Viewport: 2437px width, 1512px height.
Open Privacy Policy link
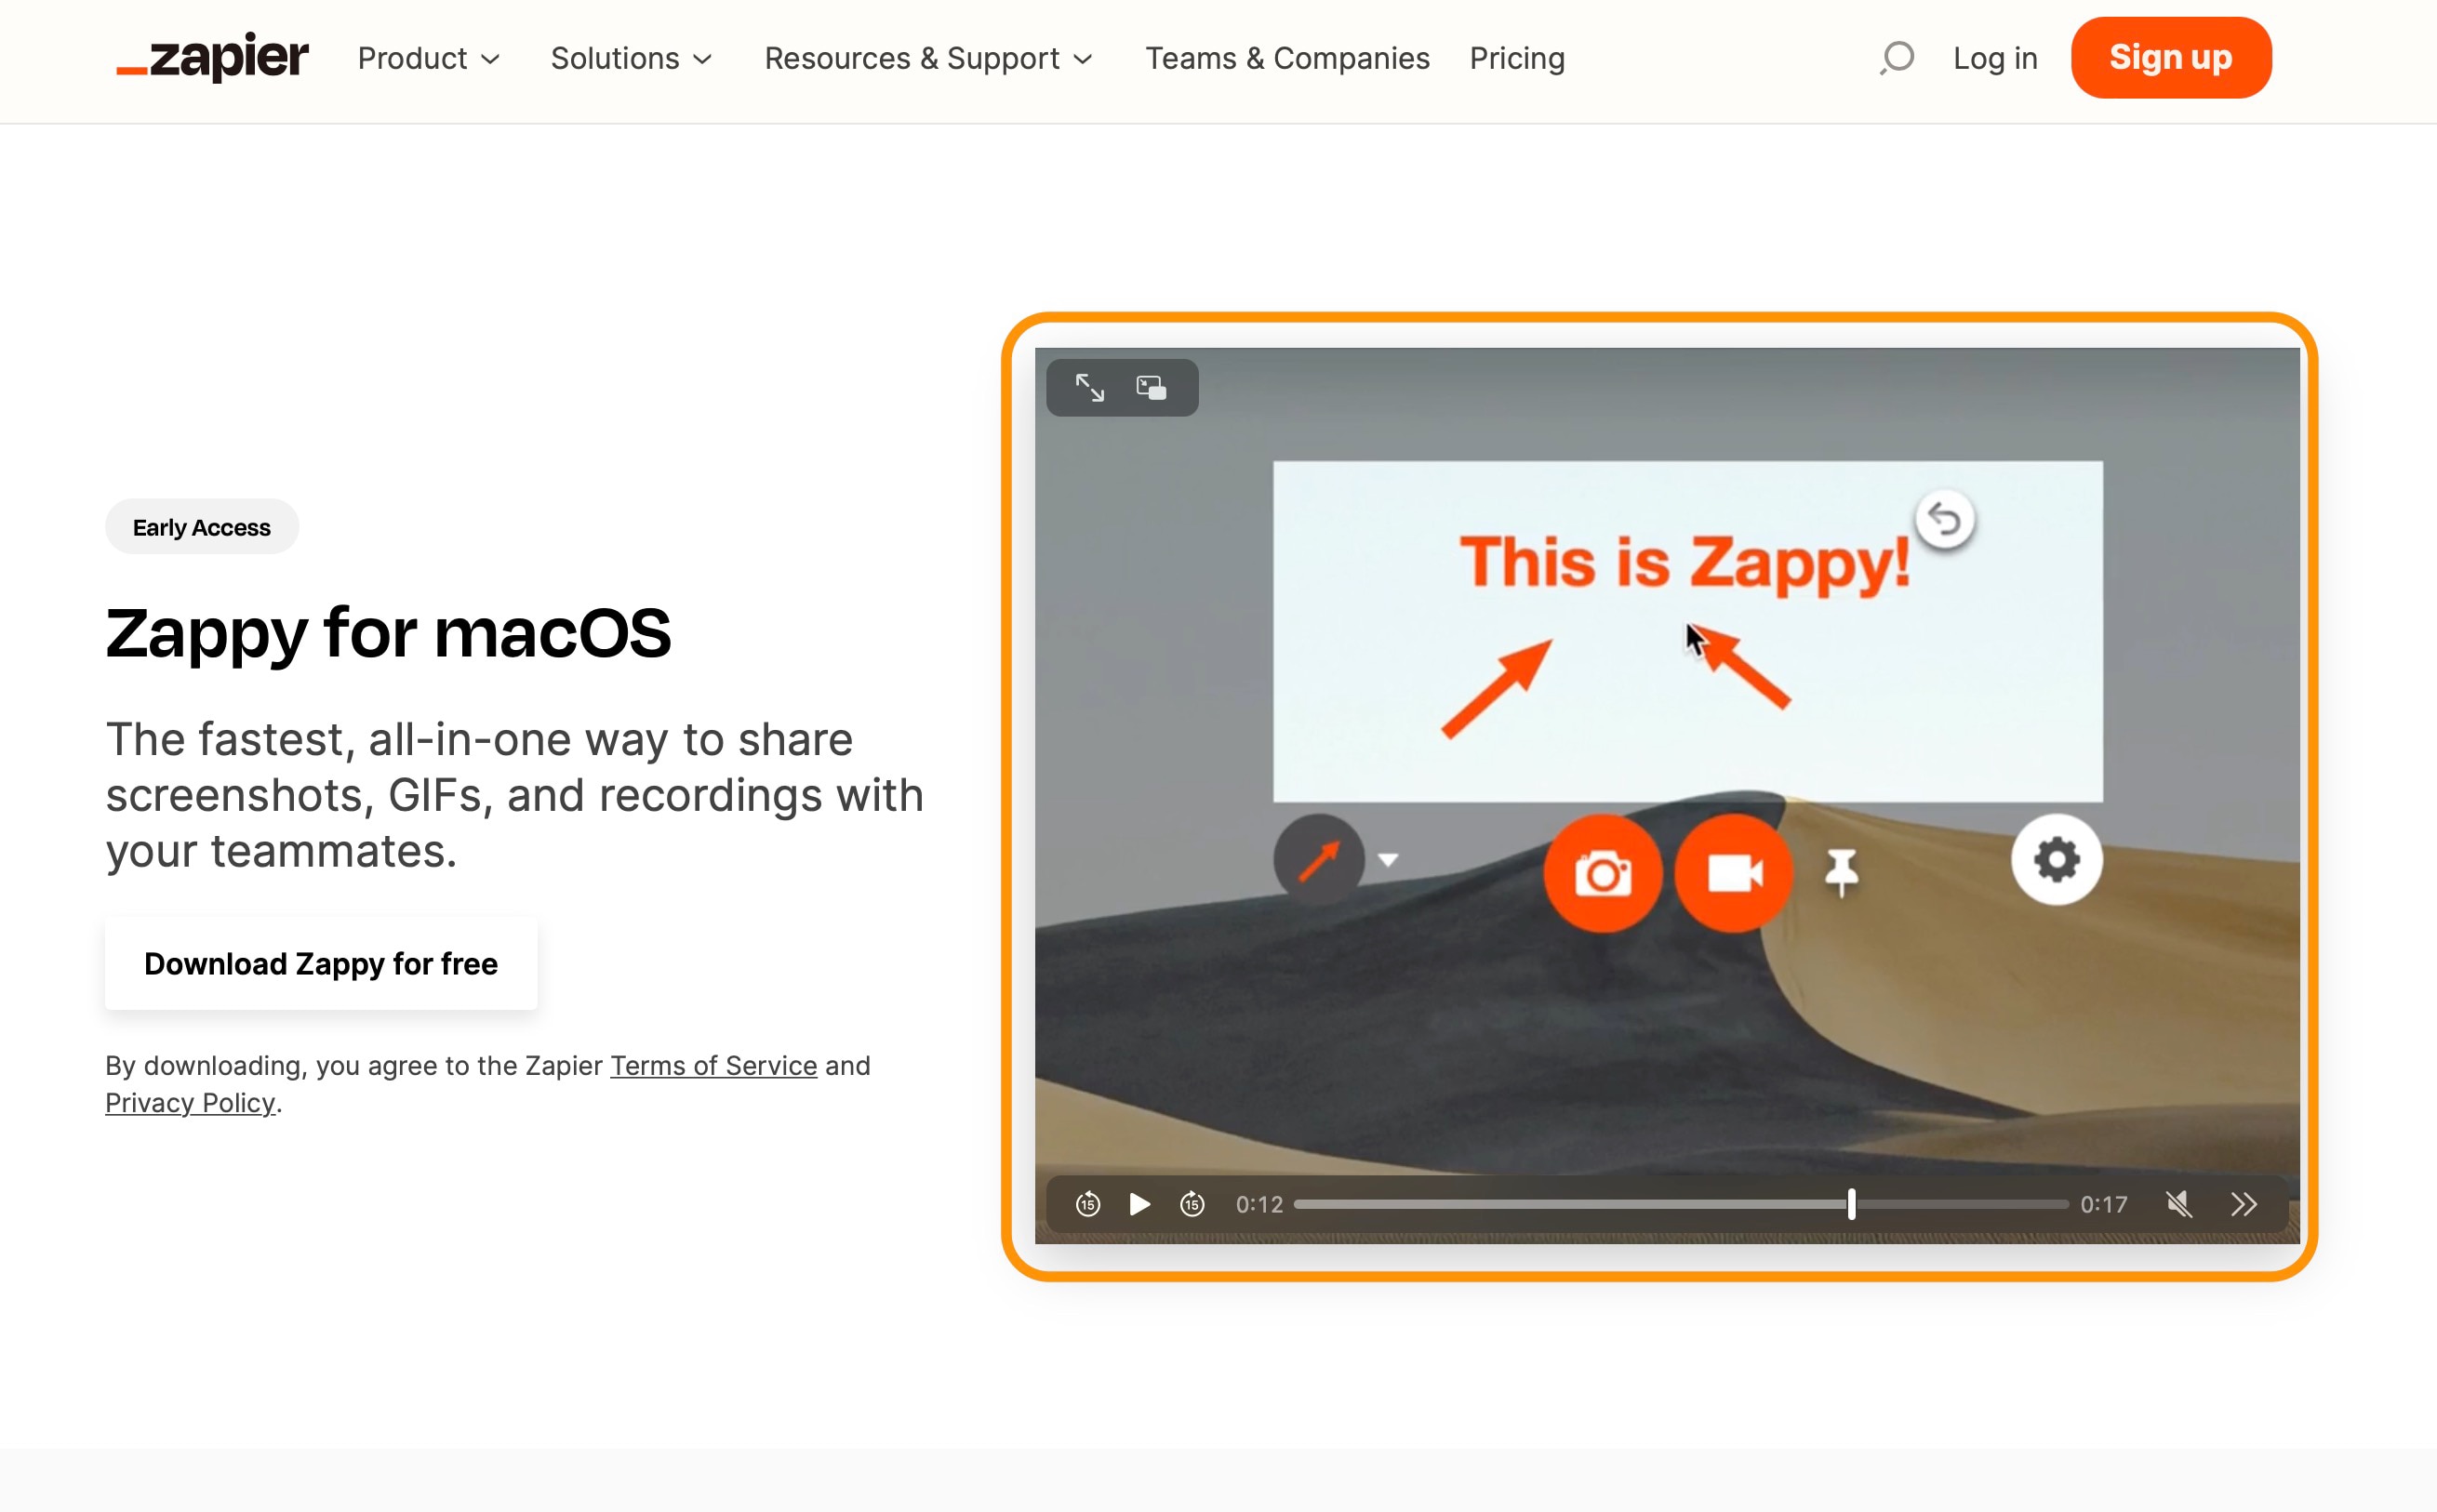pyautogui.click(x=190, y=1102)
